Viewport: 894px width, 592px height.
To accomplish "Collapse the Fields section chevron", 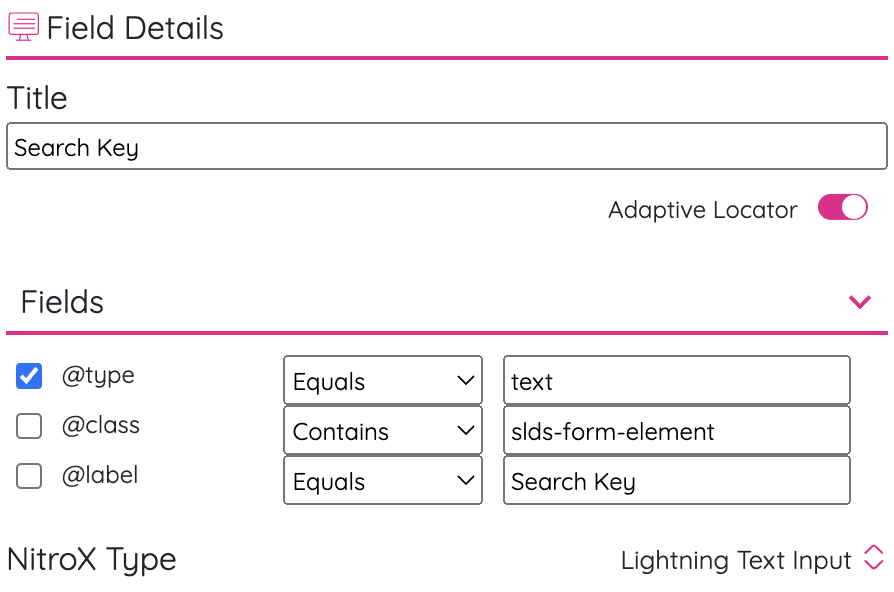I will coord(860,301).
